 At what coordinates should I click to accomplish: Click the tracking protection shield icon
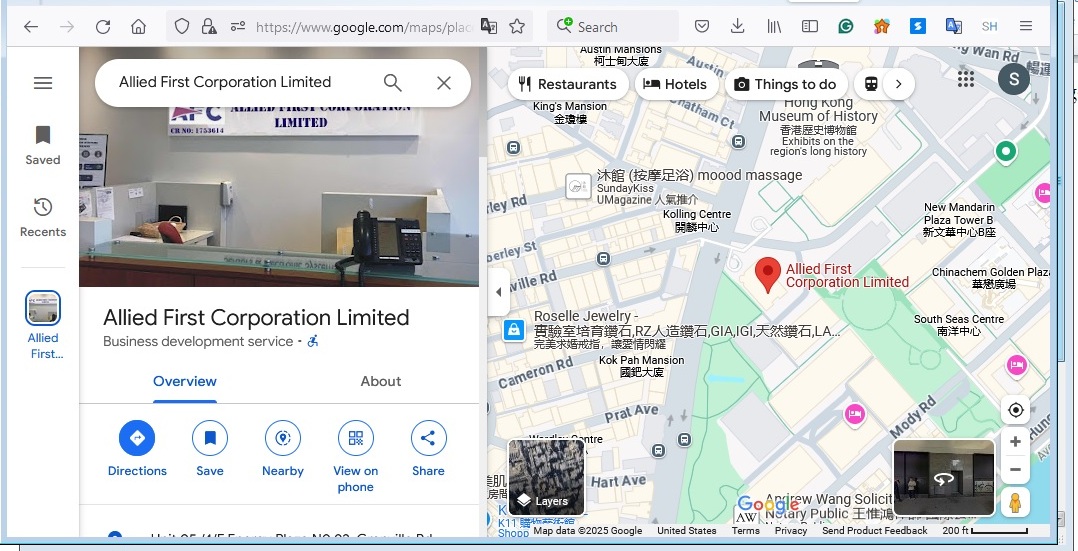pos(182,27)
